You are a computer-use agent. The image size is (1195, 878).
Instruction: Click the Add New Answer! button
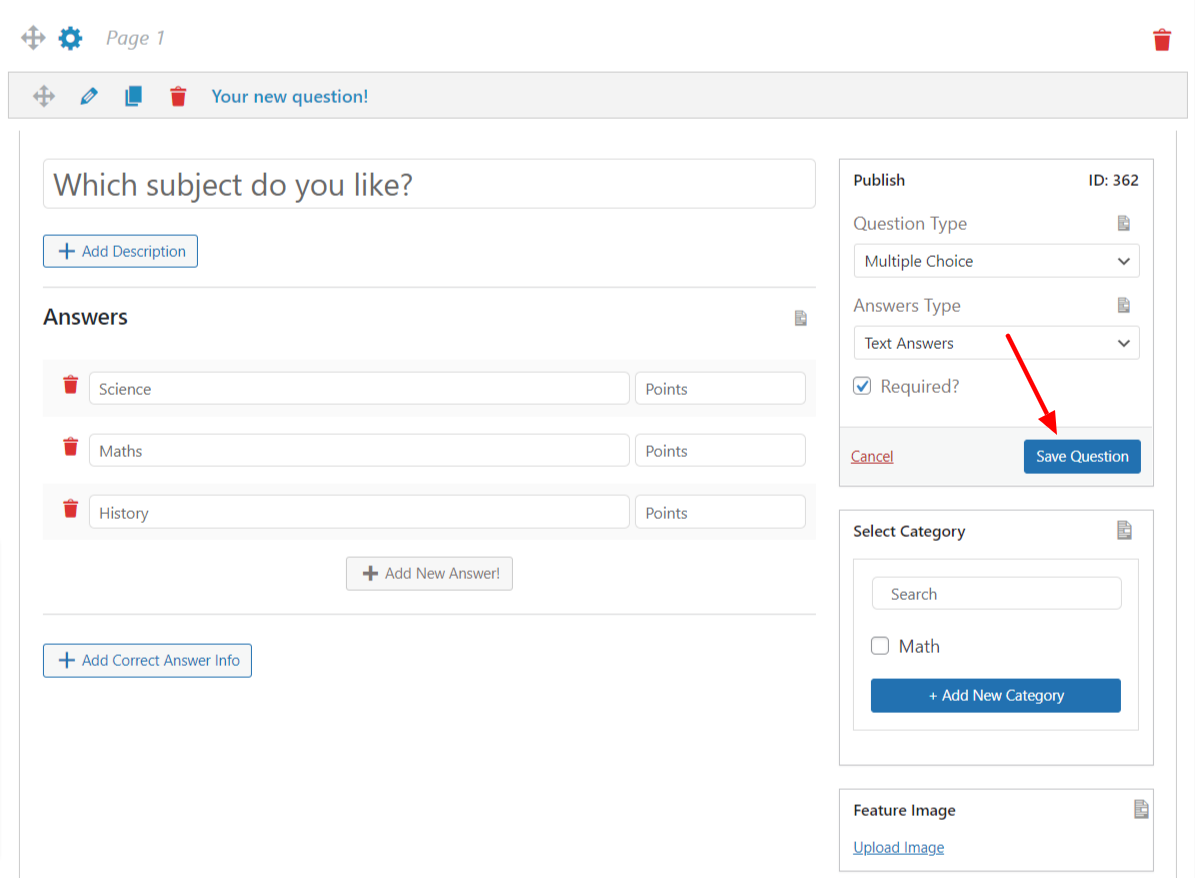pos(429,573)
